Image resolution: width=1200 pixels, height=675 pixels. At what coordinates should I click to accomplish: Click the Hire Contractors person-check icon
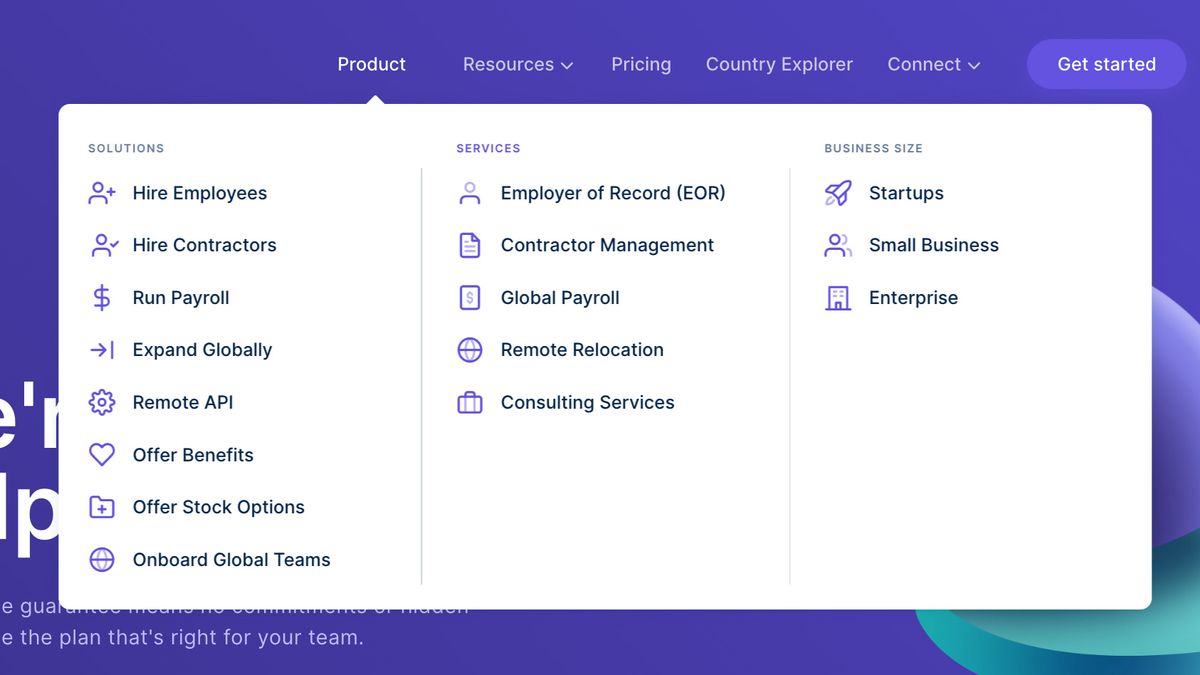pos(101,245)
